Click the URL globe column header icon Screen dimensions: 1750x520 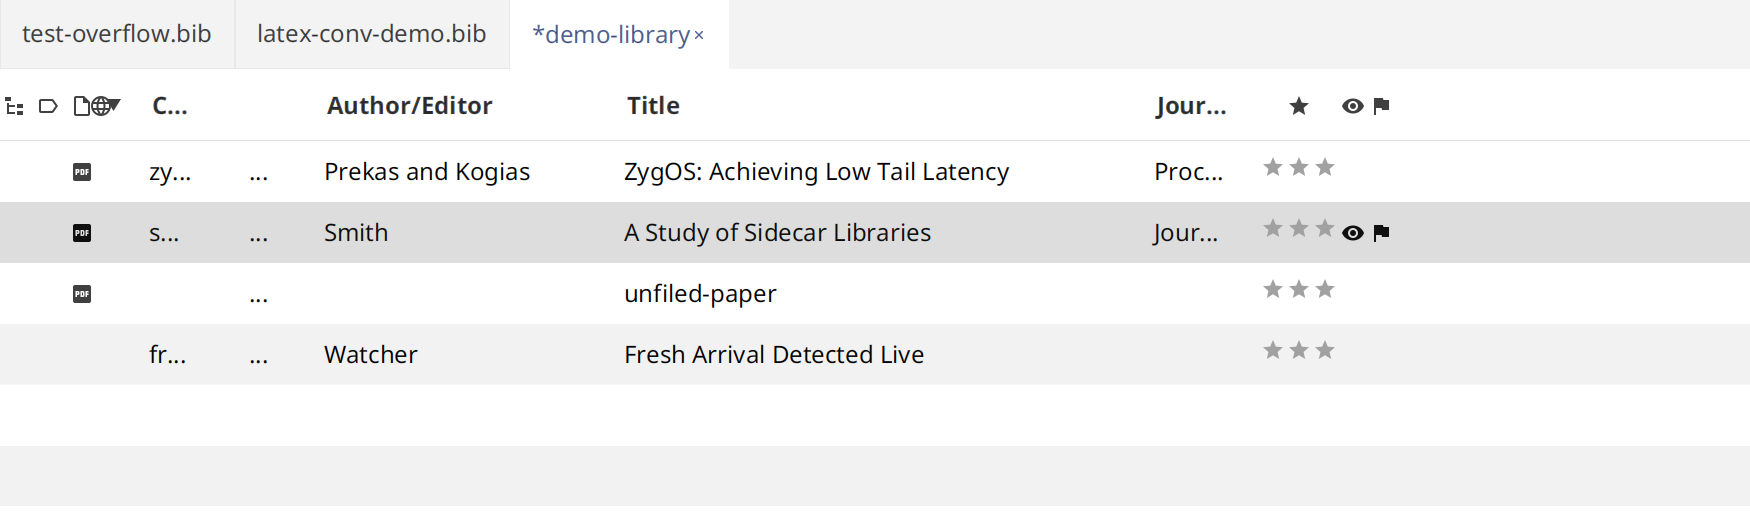point(100,106)
